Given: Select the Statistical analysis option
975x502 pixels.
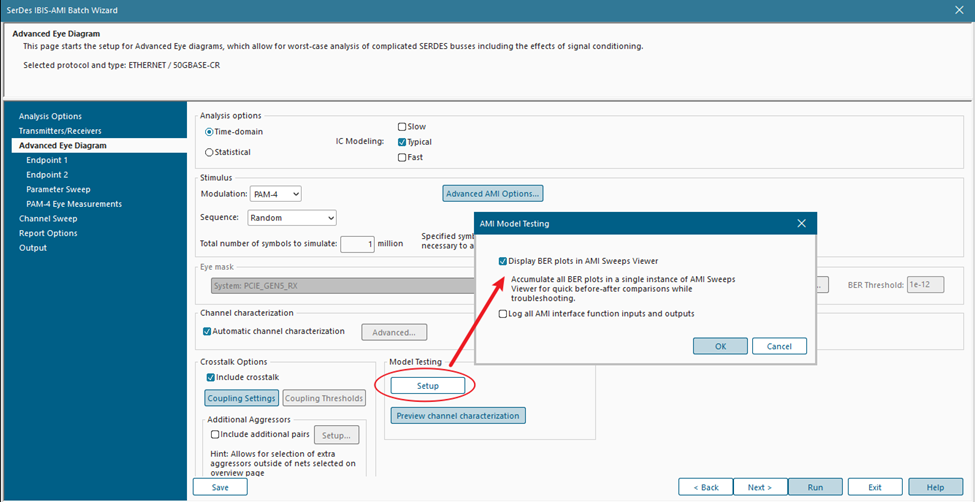Looking at the screenshot, I should point(209,152).
